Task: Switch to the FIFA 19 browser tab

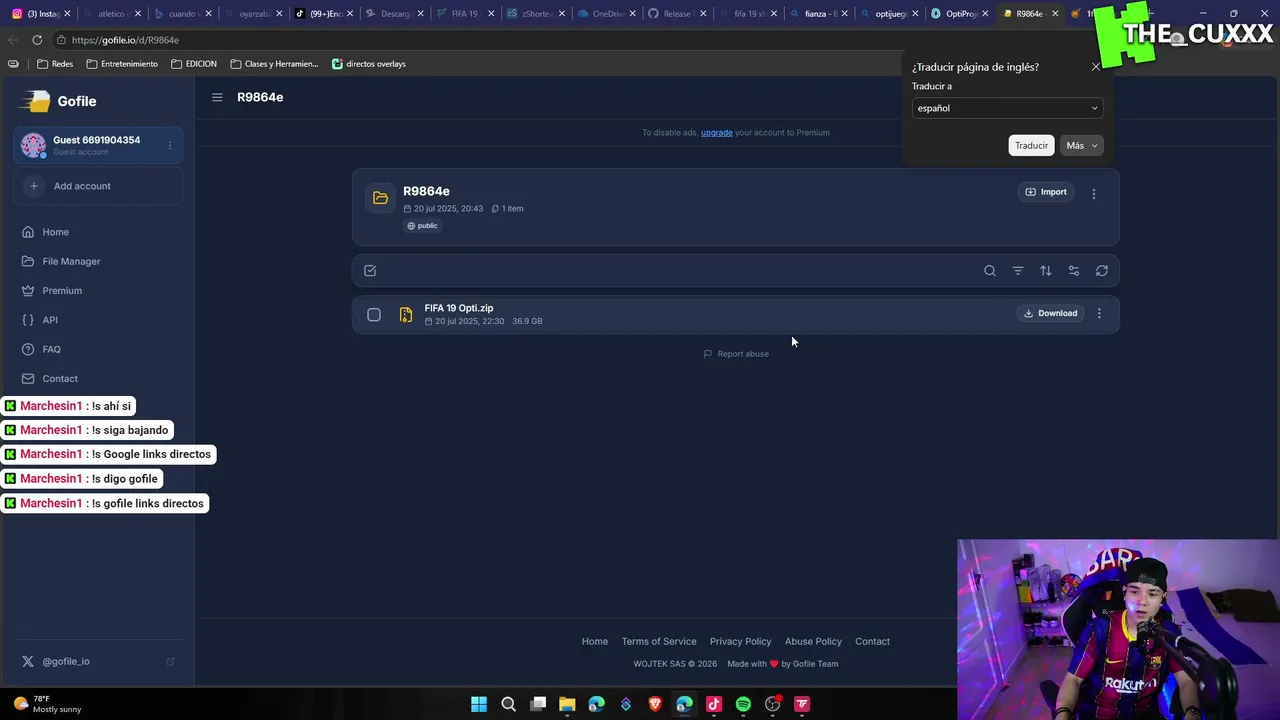Action: (464, 14)
